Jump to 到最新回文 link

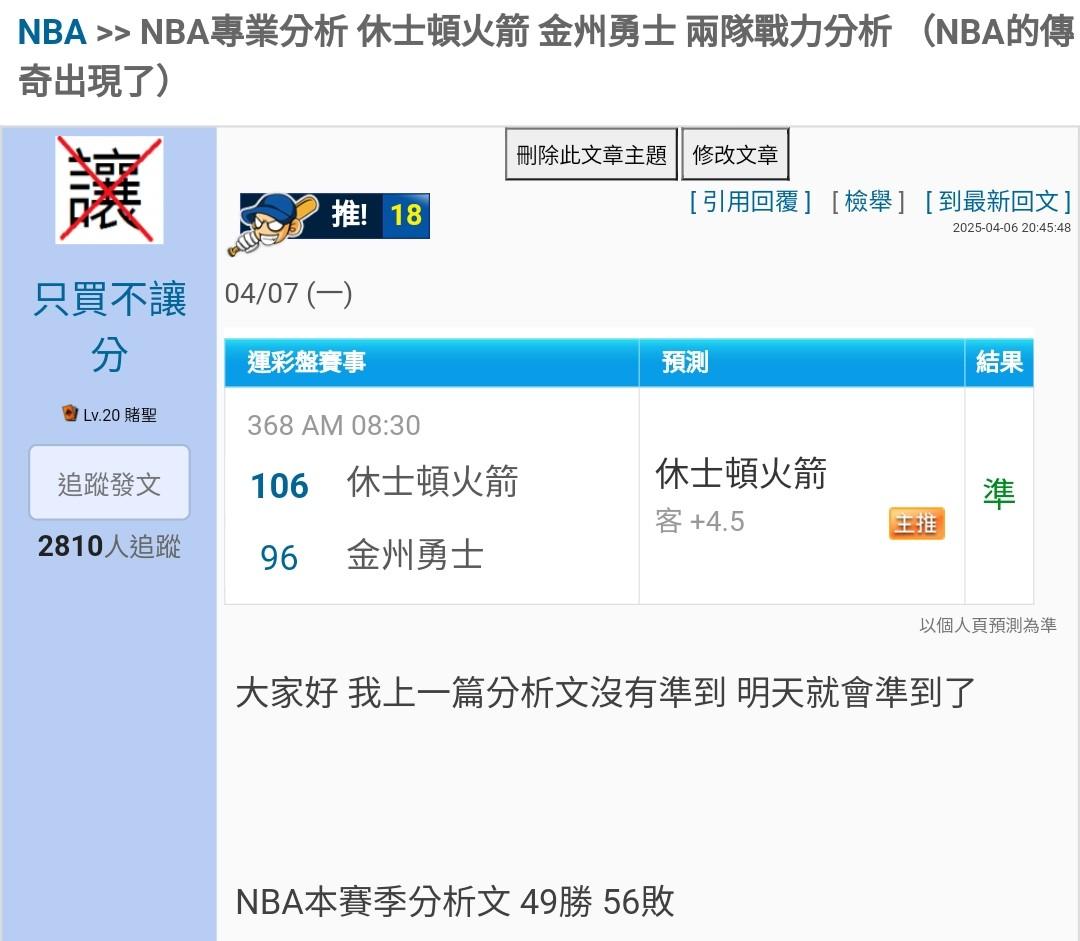998,202
